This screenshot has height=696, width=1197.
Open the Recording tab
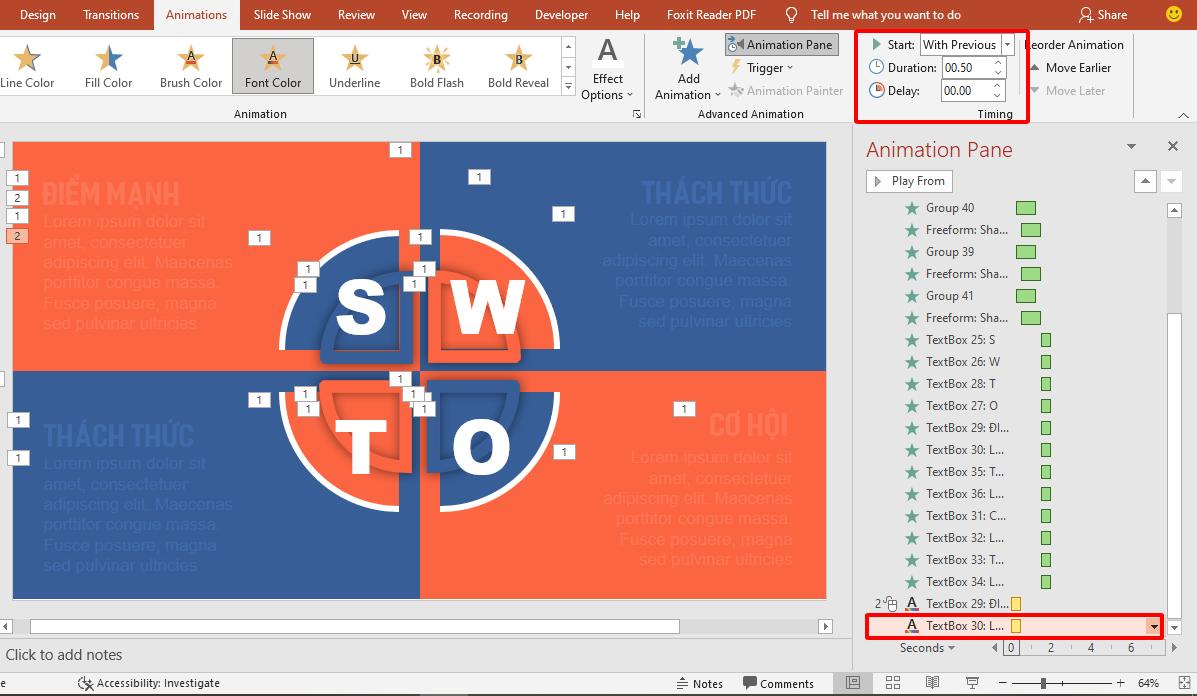(480, 15)
